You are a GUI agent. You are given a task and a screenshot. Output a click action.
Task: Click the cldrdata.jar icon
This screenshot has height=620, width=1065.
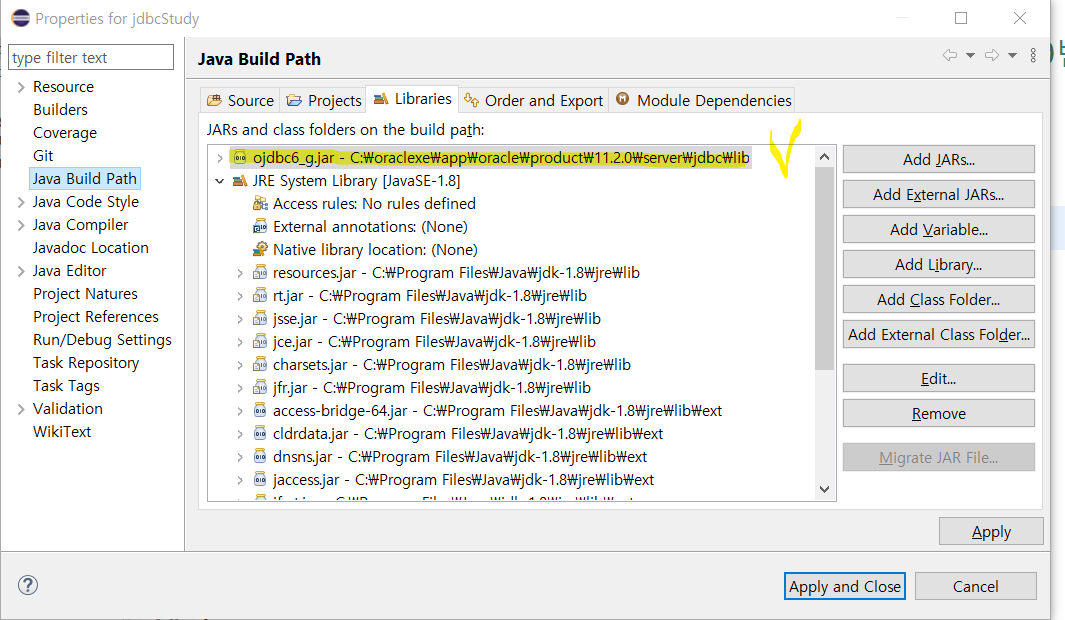point(260,433)
